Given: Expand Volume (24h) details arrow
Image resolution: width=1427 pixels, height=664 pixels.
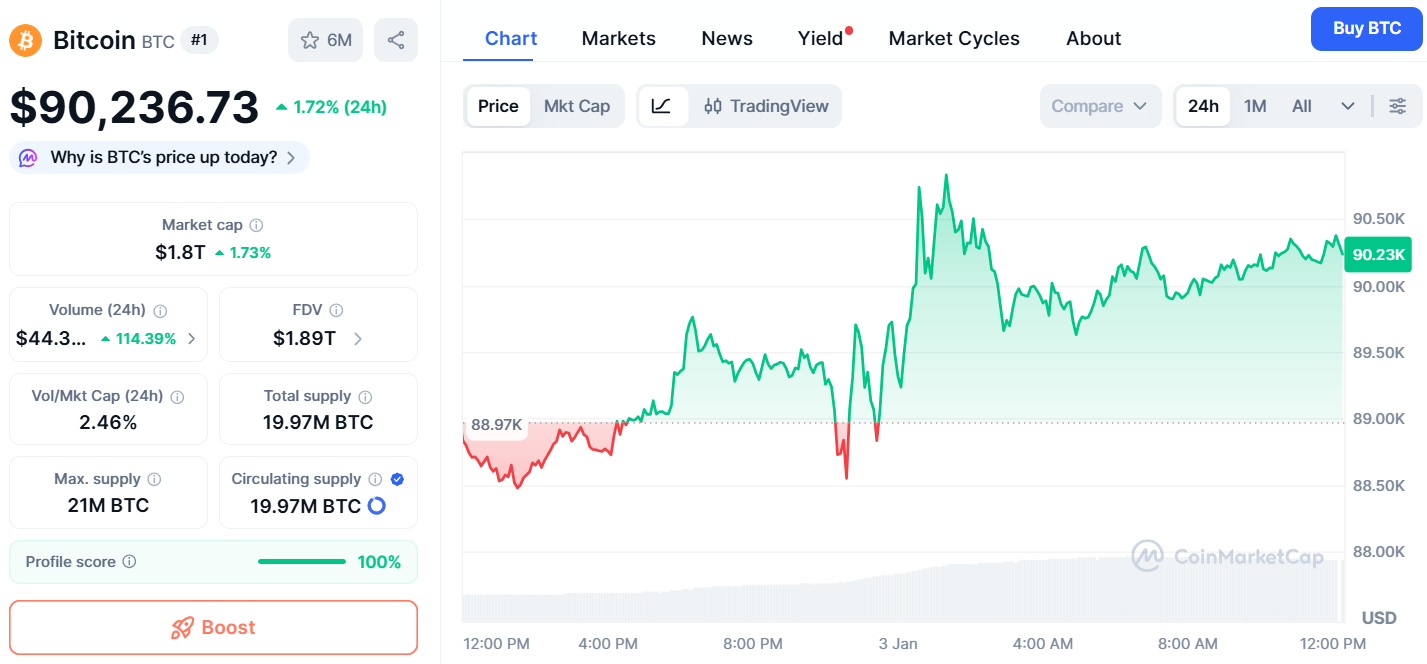Looking at the screenshot, I should coord(192,339).
